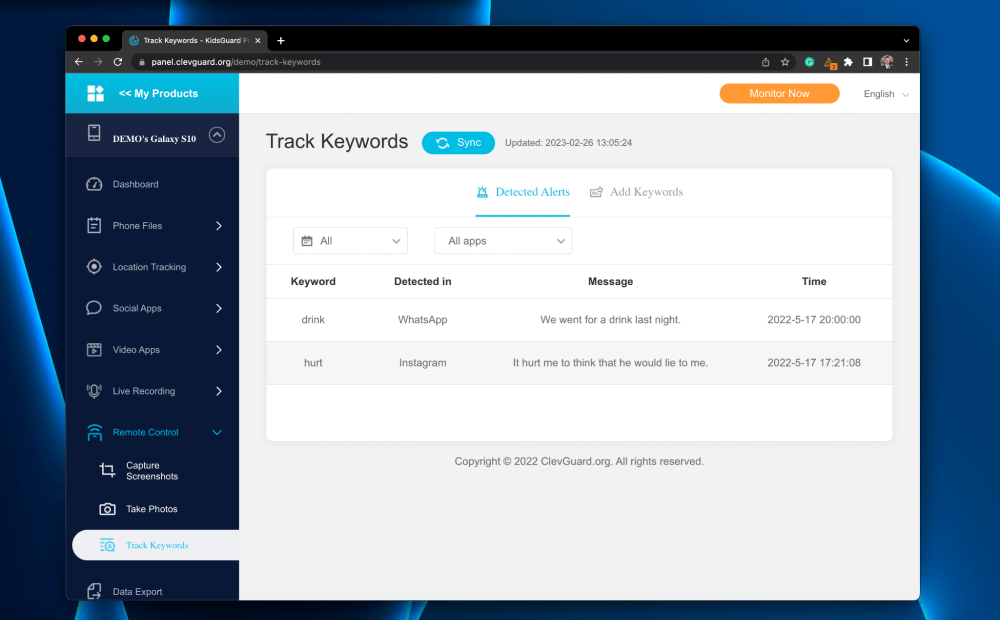Image resolution: width=1000 pixels, height=620 pixels.
Task: Click the time 2022-5-17 17:21:08
Action: 814,362
